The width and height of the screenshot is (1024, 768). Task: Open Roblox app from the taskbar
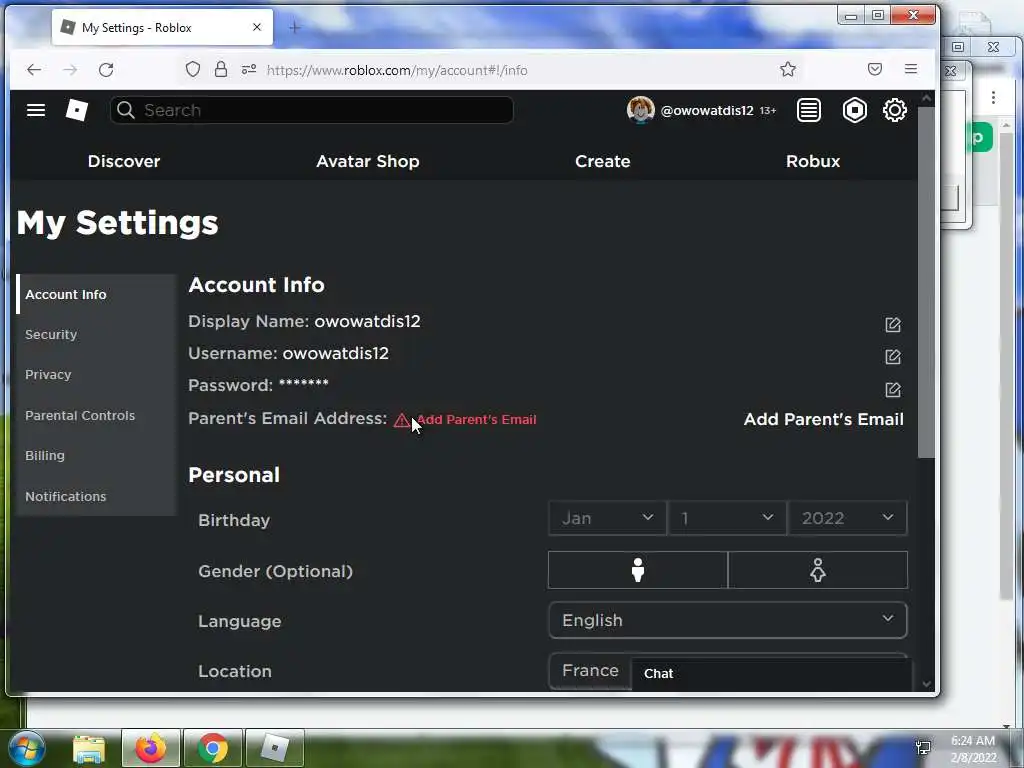tap(274, 748)
